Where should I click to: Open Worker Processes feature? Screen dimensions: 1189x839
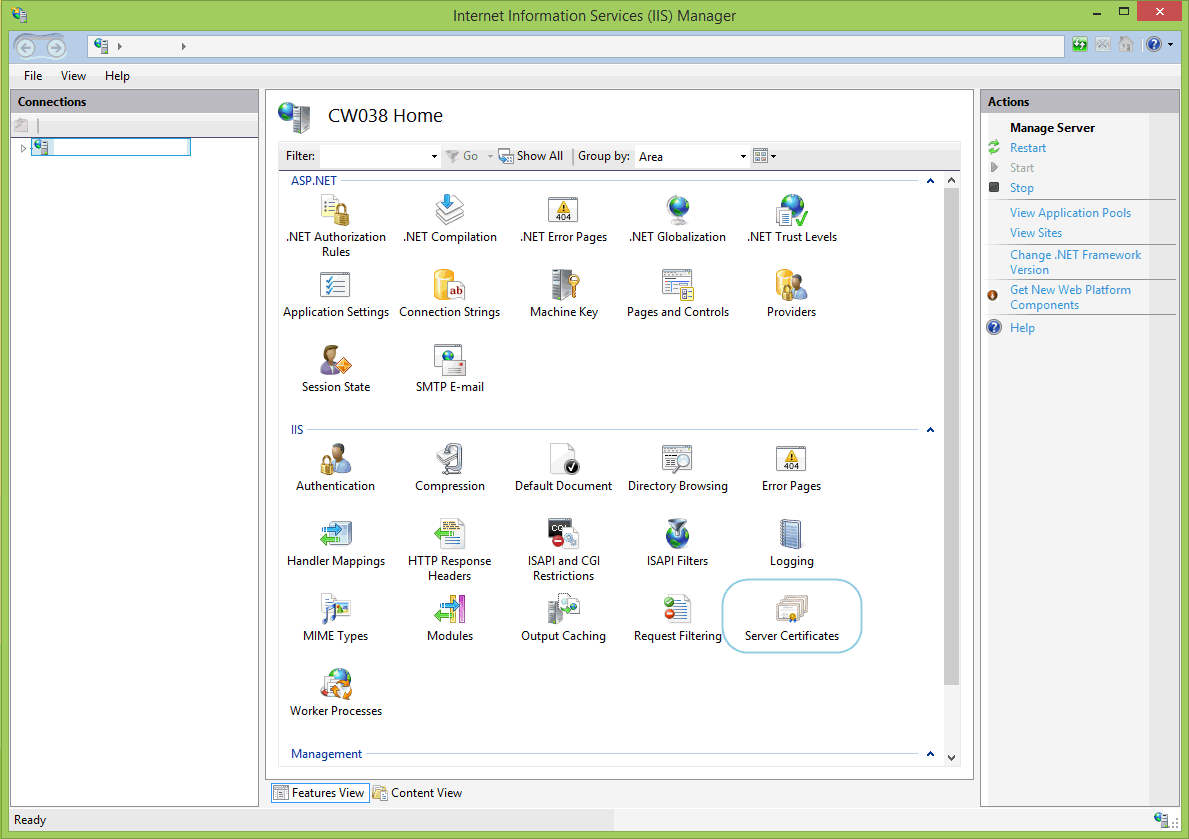[x=335, y=693]
